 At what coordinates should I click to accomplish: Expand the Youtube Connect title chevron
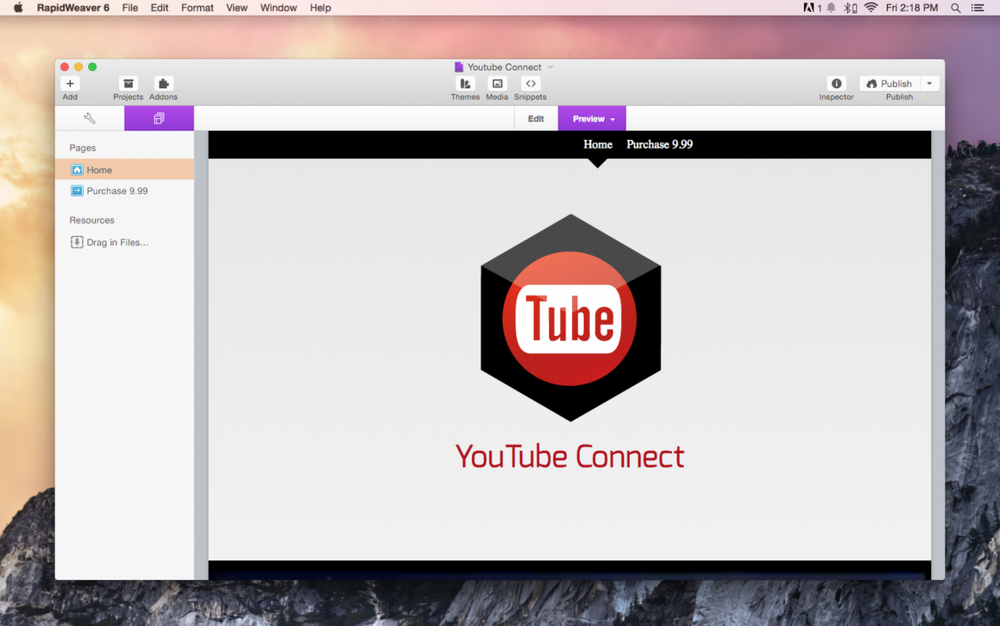[x=550, y=67]
